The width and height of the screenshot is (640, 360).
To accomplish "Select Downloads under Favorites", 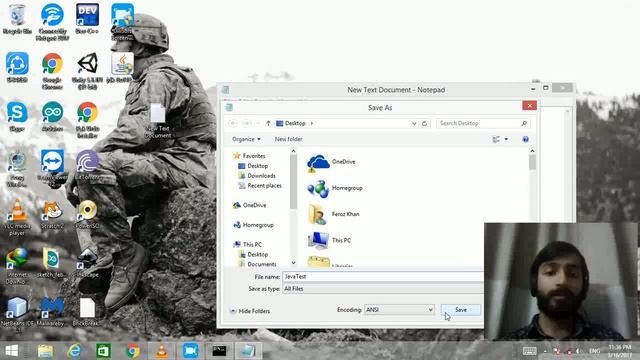I will coord(257,176).
